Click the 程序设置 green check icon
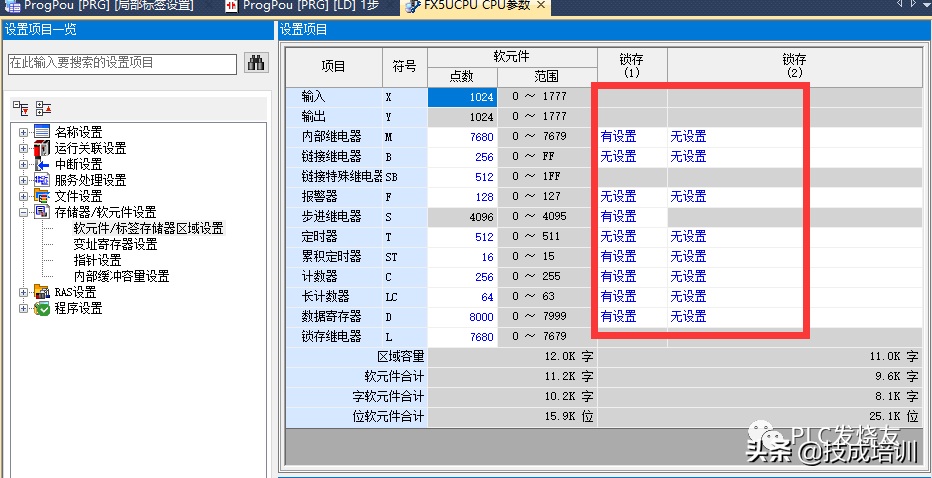This screenshot has height=478, width=932. (42, 308)
